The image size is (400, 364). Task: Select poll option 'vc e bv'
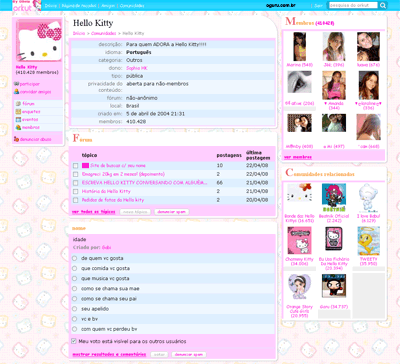point(75,319)
